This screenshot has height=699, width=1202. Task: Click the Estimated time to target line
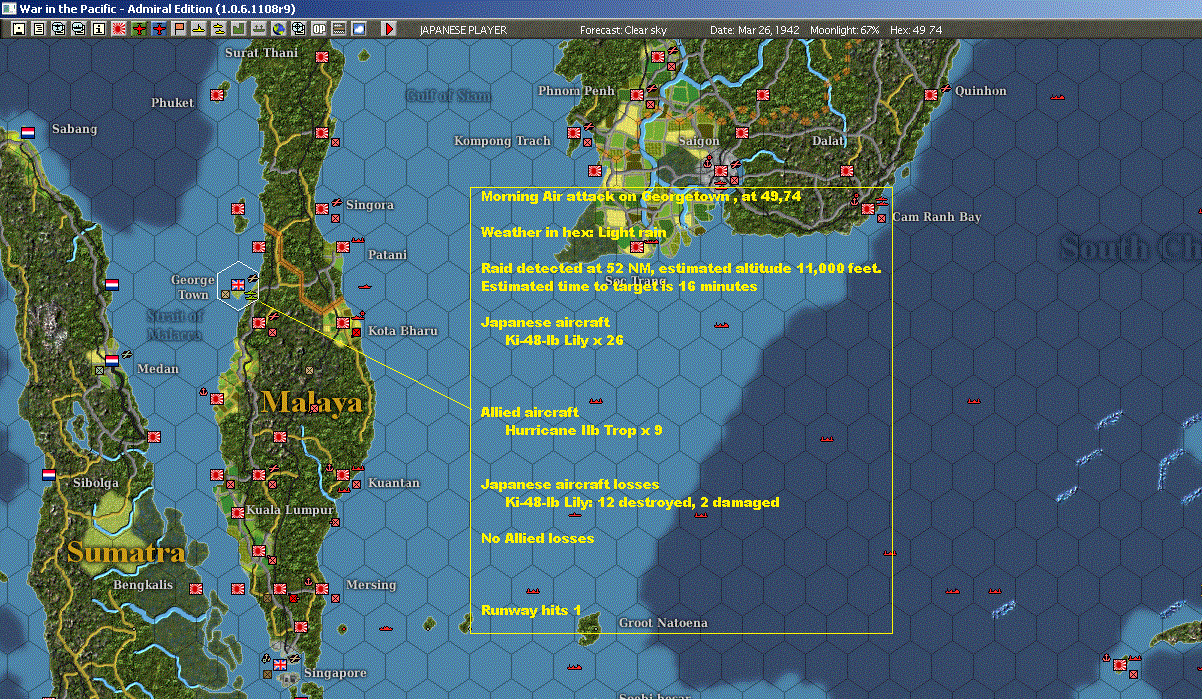point(618,286)
